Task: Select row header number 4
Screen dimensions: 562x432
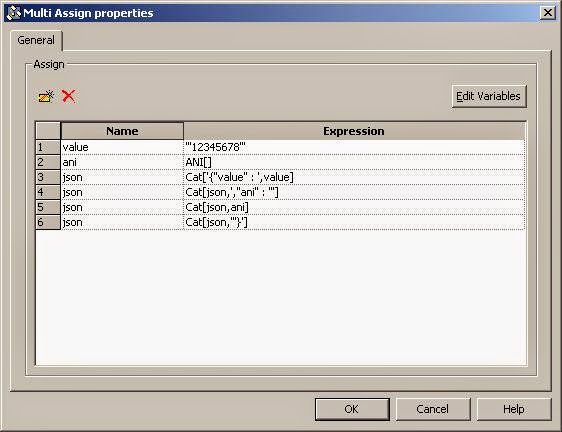Action: click(x=48, y=192)
